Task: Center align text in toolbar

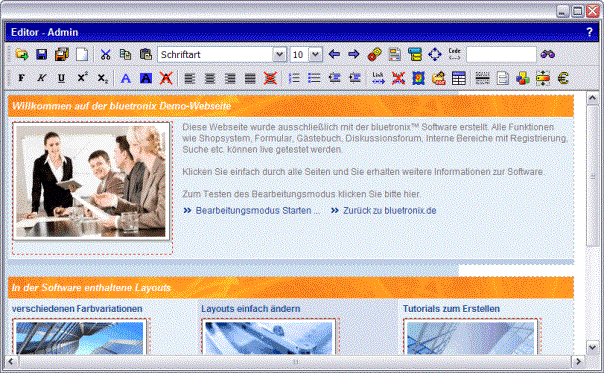Action: coord(210,78)
